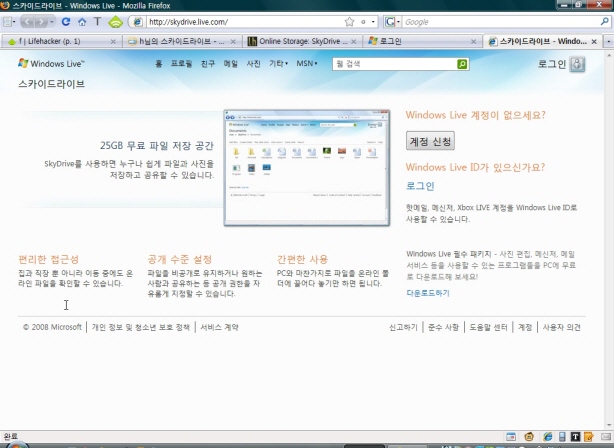
Task: Open the 도움말 센터 footer link
Action: coord(488,327)
